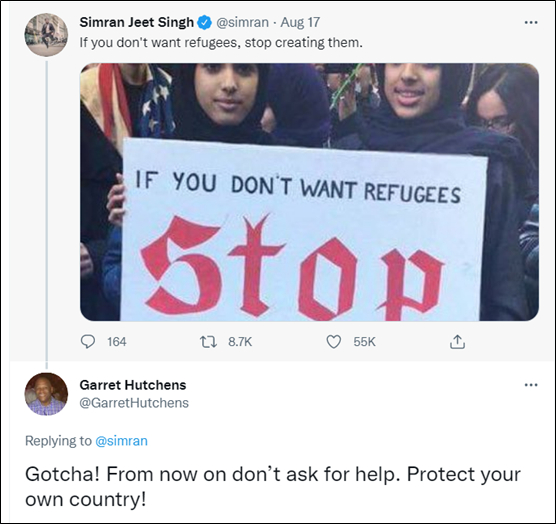Click the 55K likes count
This screenshot has height=524, width=556.
[364, 342]
